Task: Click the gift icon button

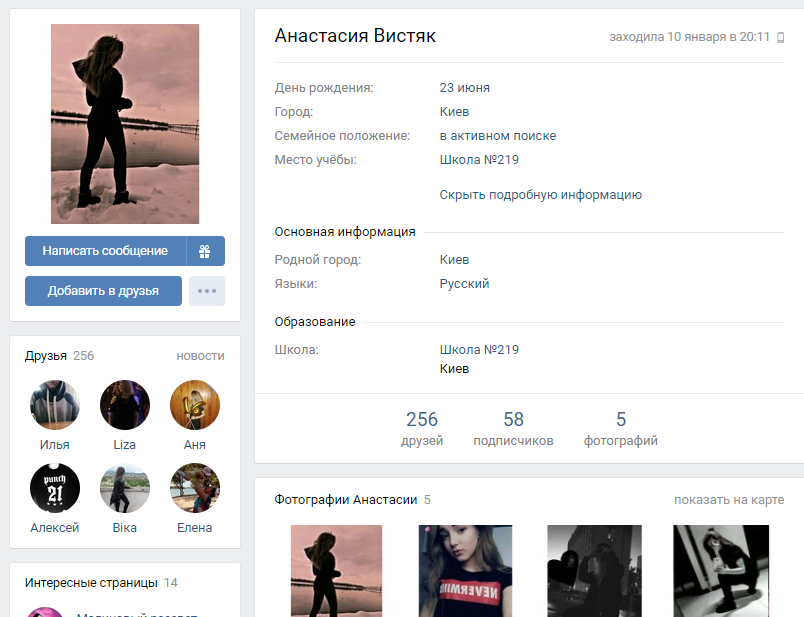Action: 205,251
